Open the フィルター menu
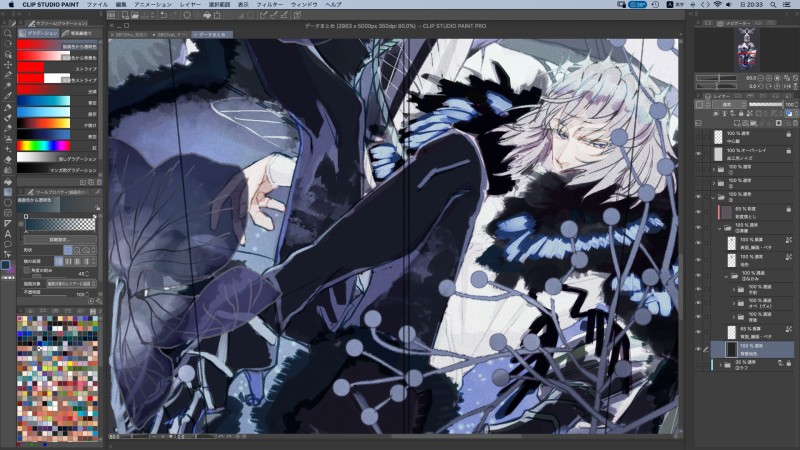The height and width of the screenshot is (450, 800). pos(269,5)
